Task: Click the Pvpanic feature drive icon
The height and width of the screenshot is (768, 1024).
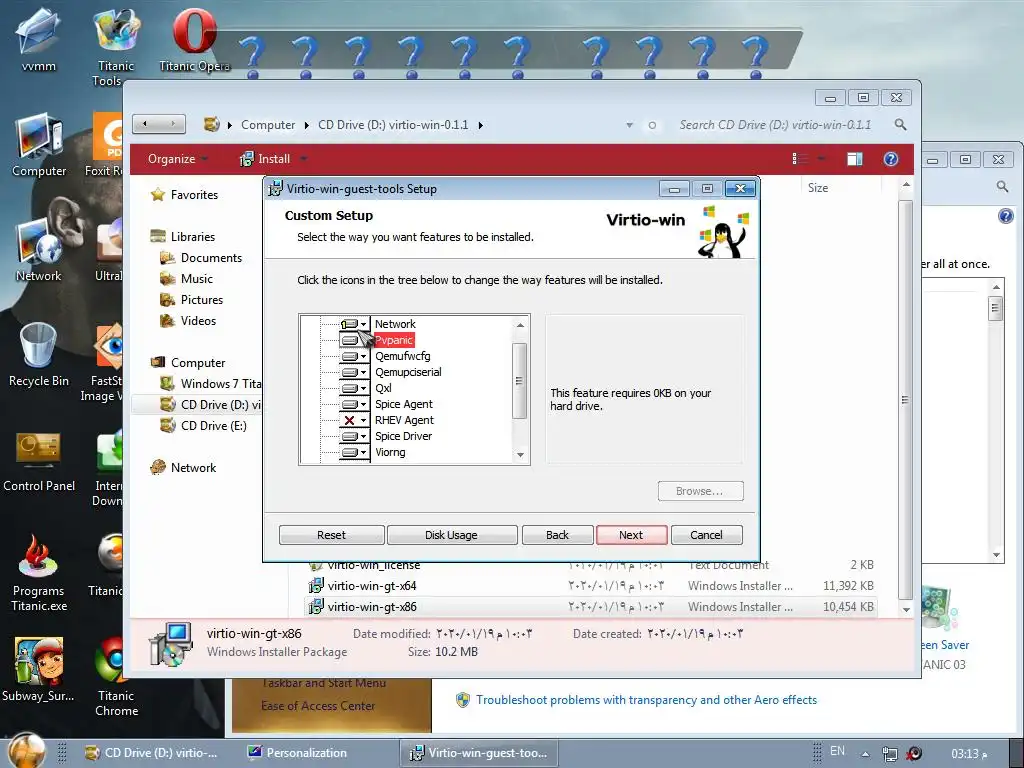Action: tap(350, 340)
